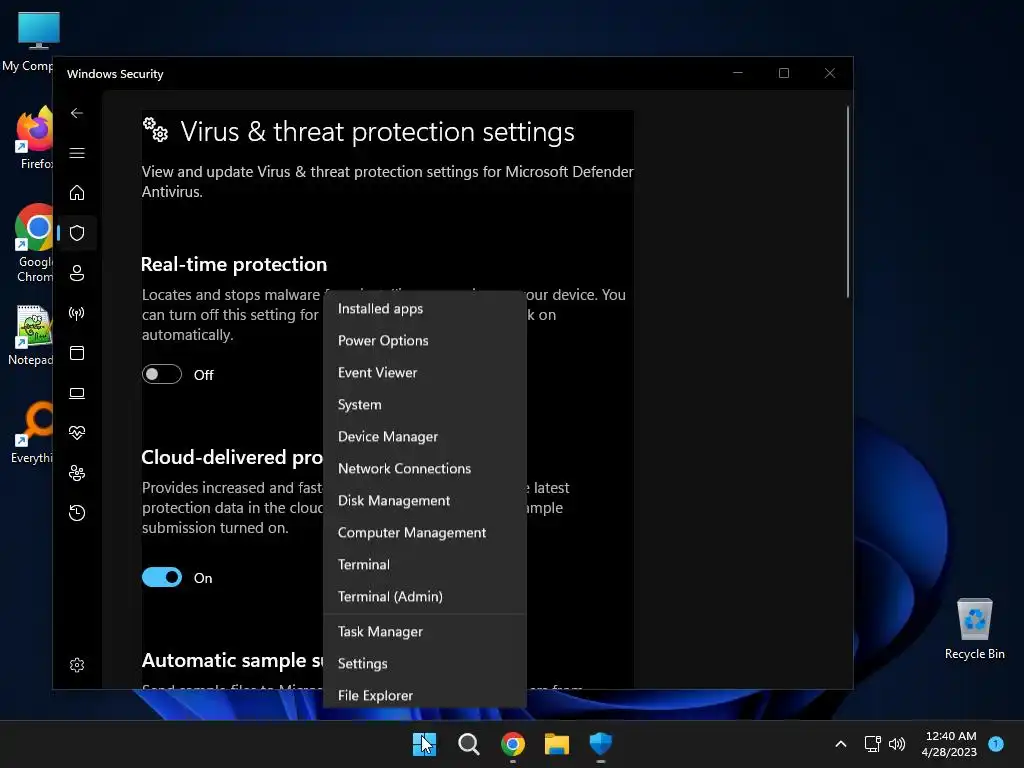Launch Terminal (Admin) menu item
The image size is (1024, 768).
[x=424, y=596]
